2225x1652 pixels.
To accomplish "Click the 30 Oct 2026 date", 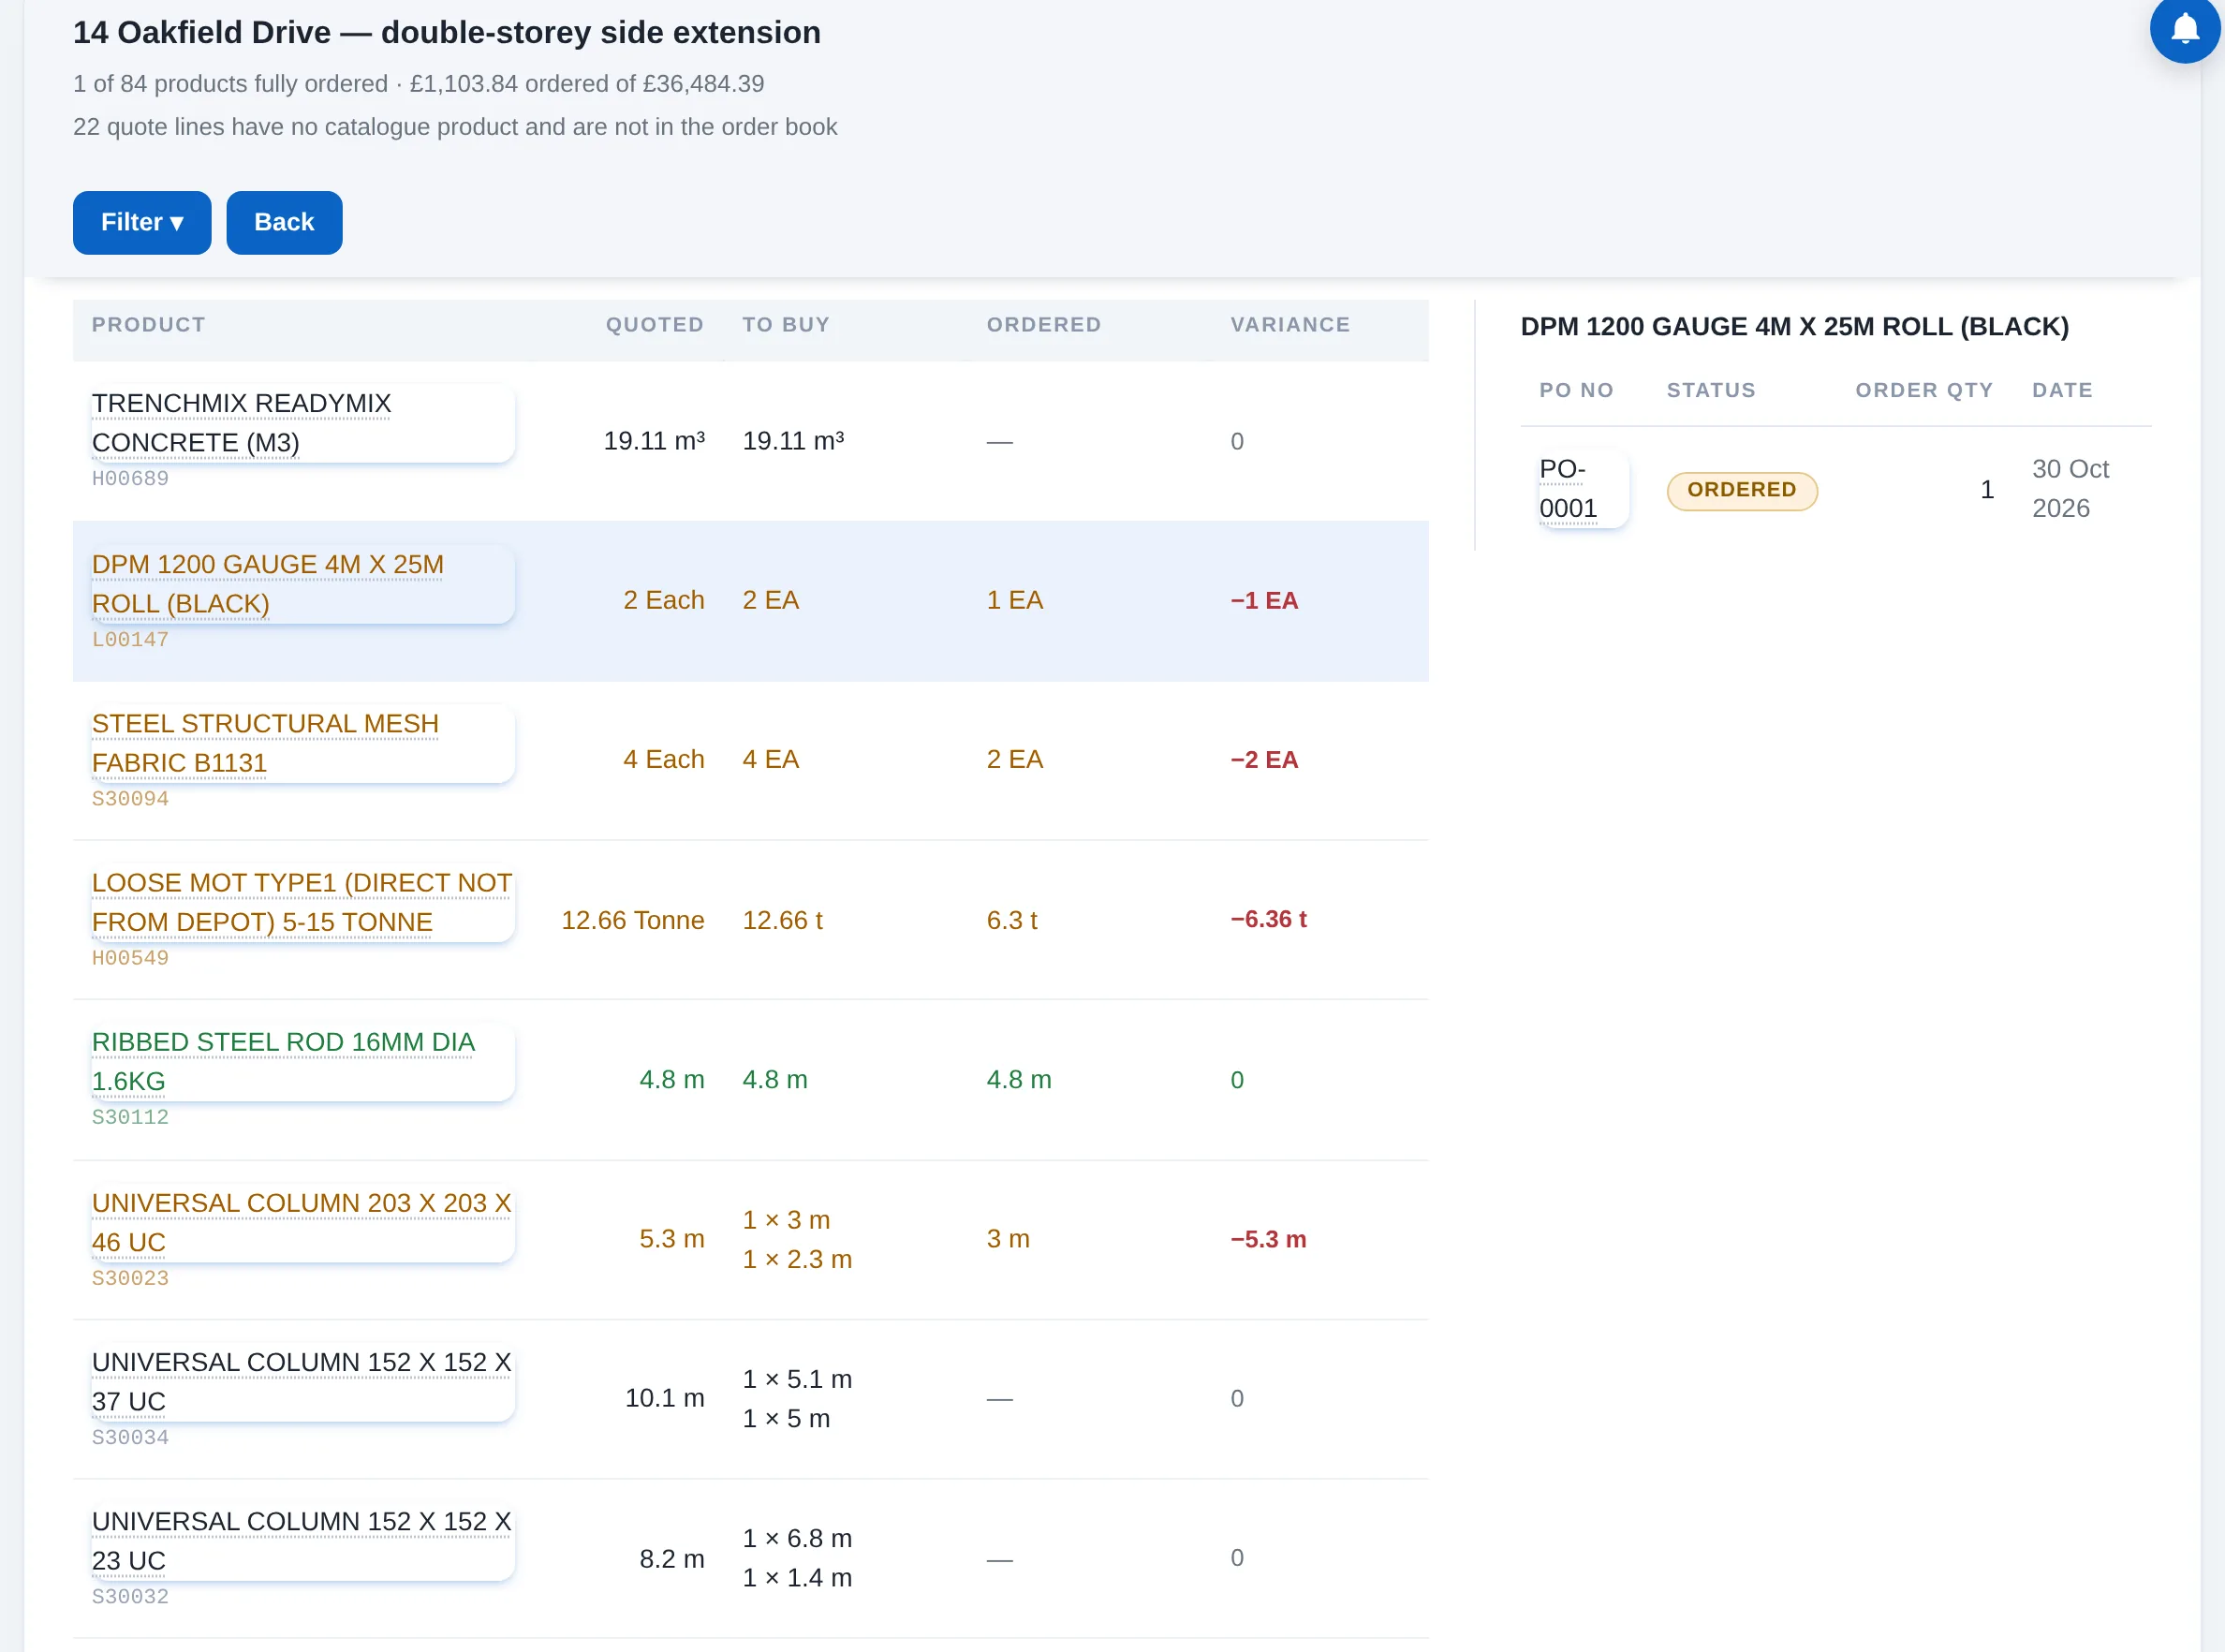I will tap(2070, 489).
